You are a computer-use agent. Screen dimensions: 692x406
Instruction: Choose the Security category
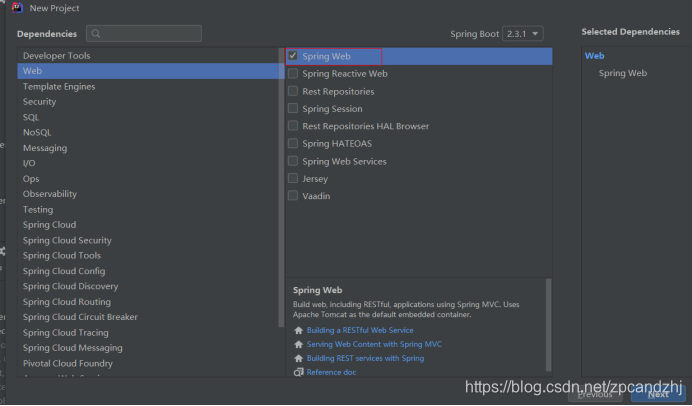point(148,102)
